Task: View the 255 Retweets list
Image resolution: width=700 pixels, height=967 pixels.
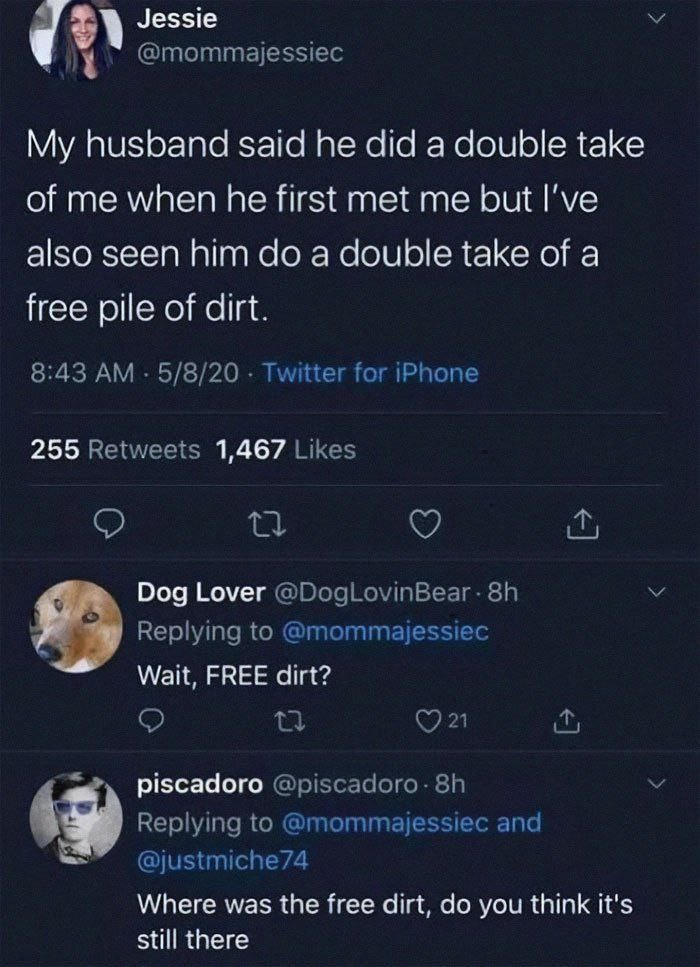Action: point(115,450)
